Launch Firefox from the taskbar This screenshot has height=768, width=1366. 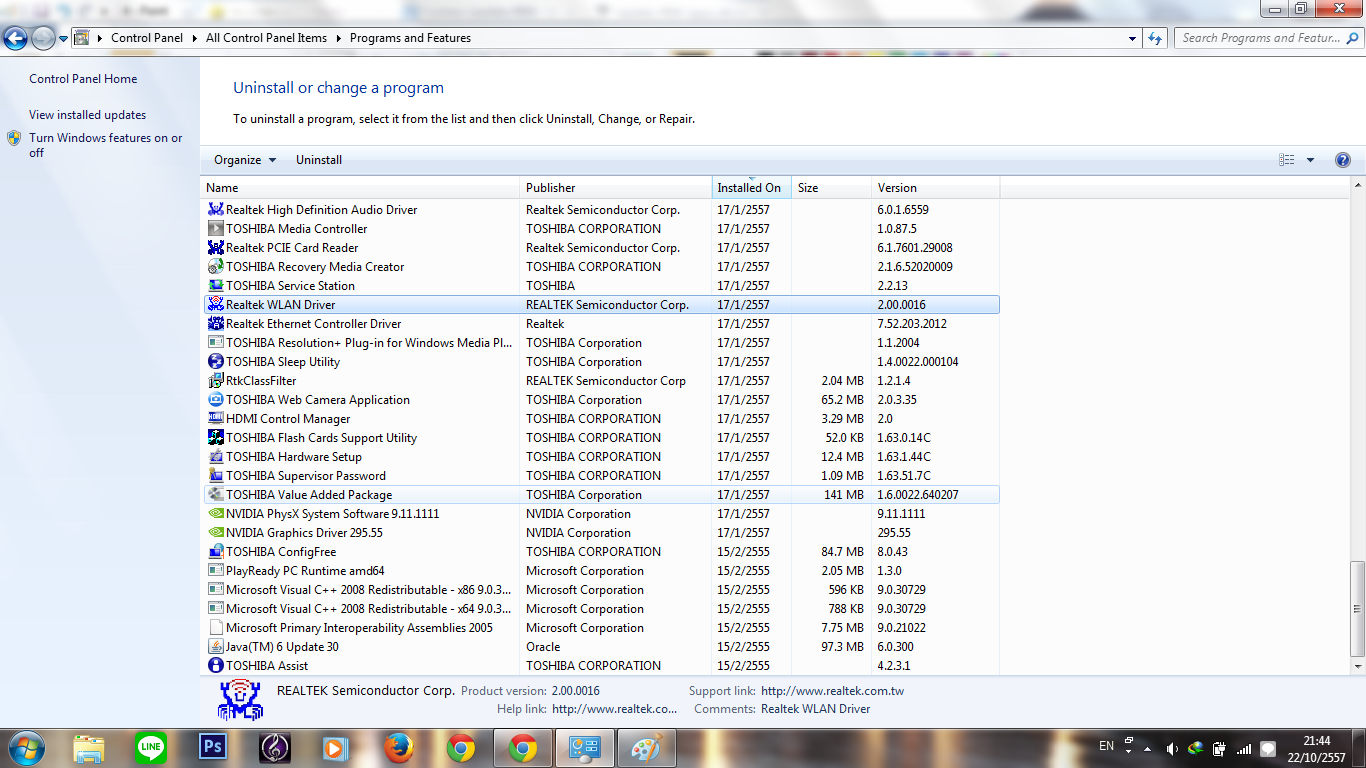(x=399, y=747)
